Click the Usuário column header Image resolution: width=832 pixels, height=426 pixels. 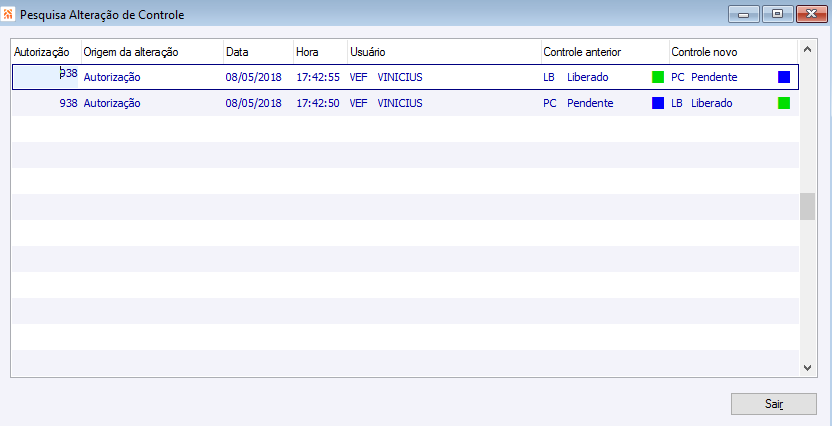point(445,52)
